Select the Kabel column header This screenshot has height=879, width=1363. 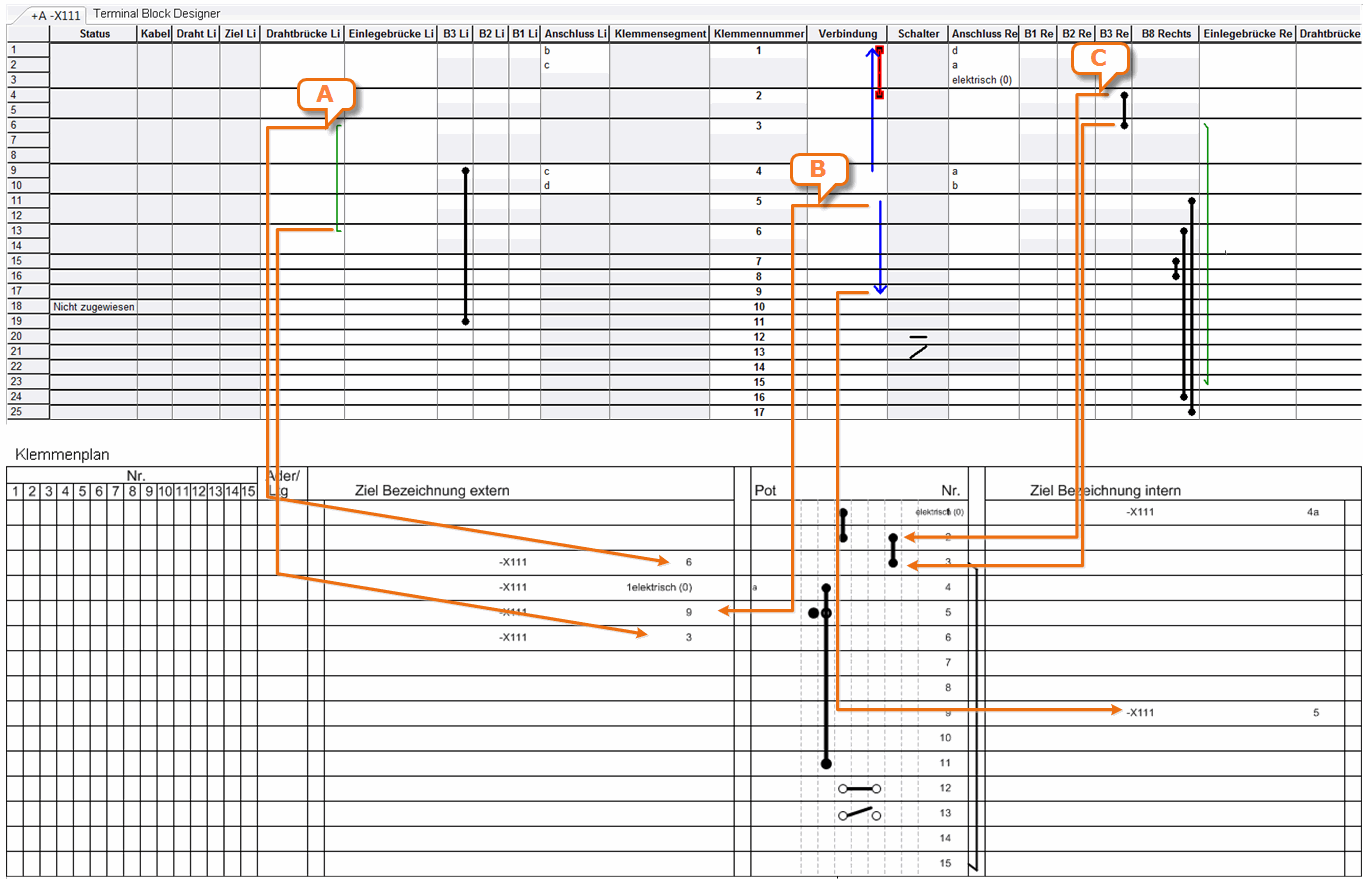coord(155,34)
